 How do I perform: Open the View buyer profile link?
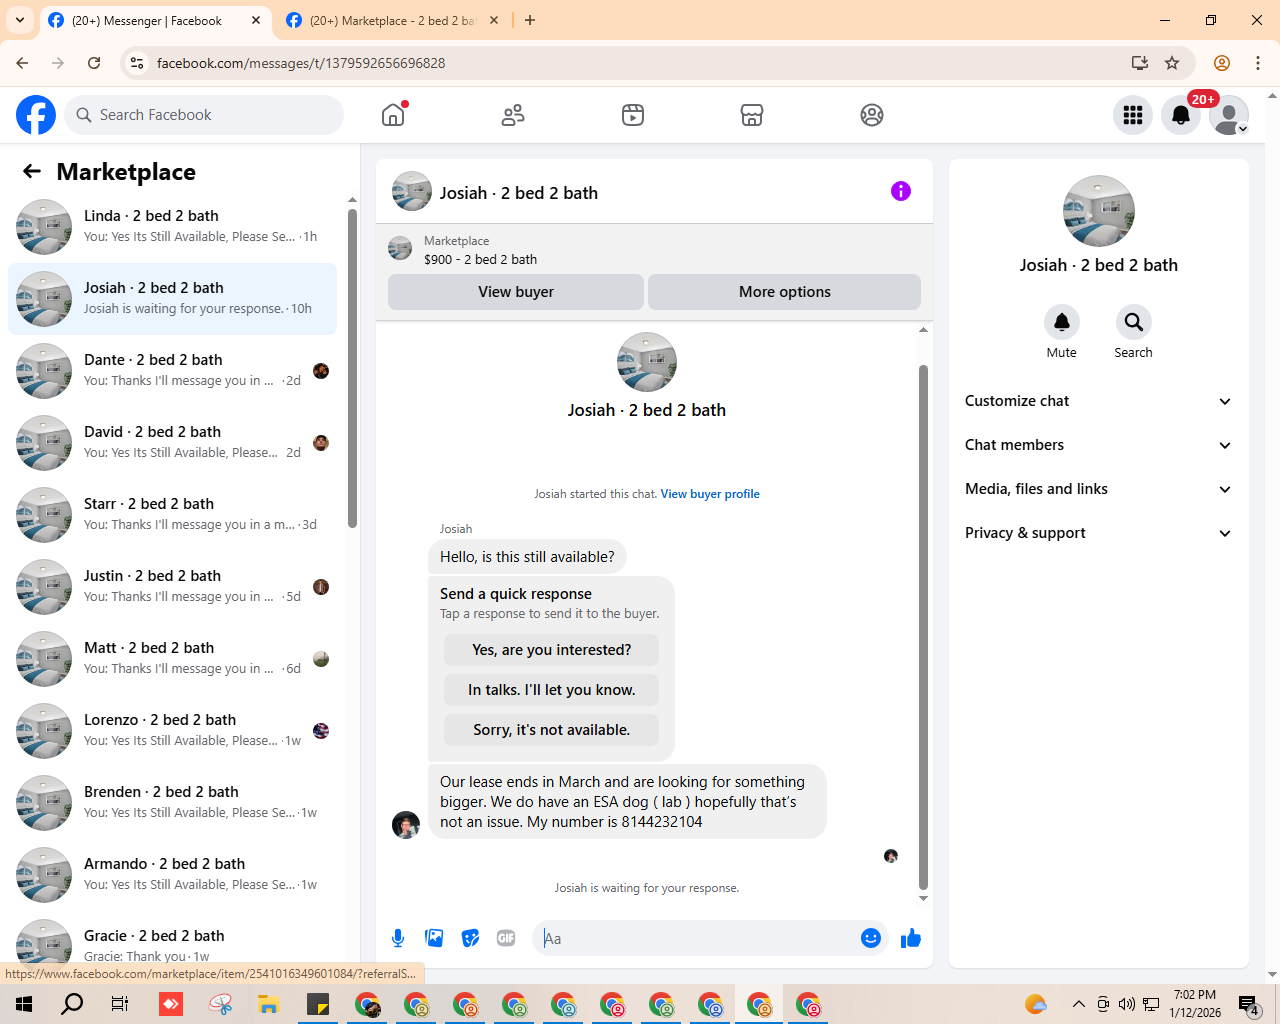(710, 494)
